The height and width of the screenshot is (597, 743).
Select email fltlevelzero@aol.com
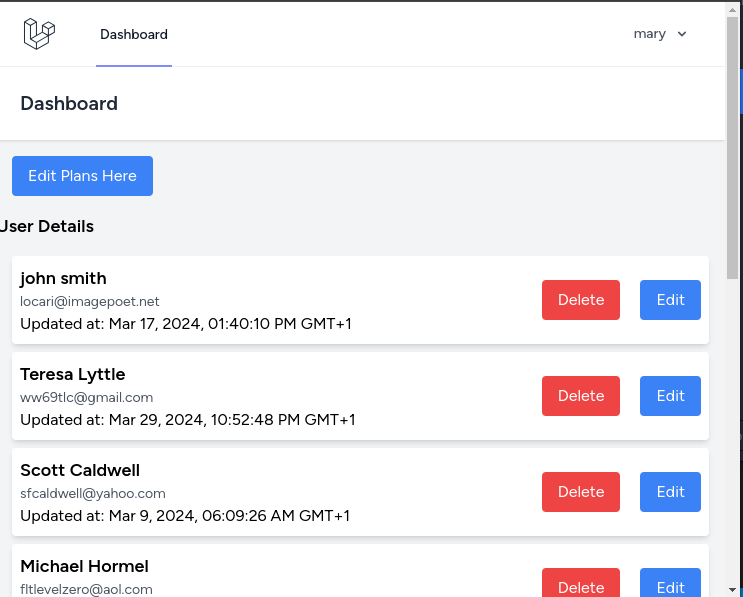click(x=86, y=589)
